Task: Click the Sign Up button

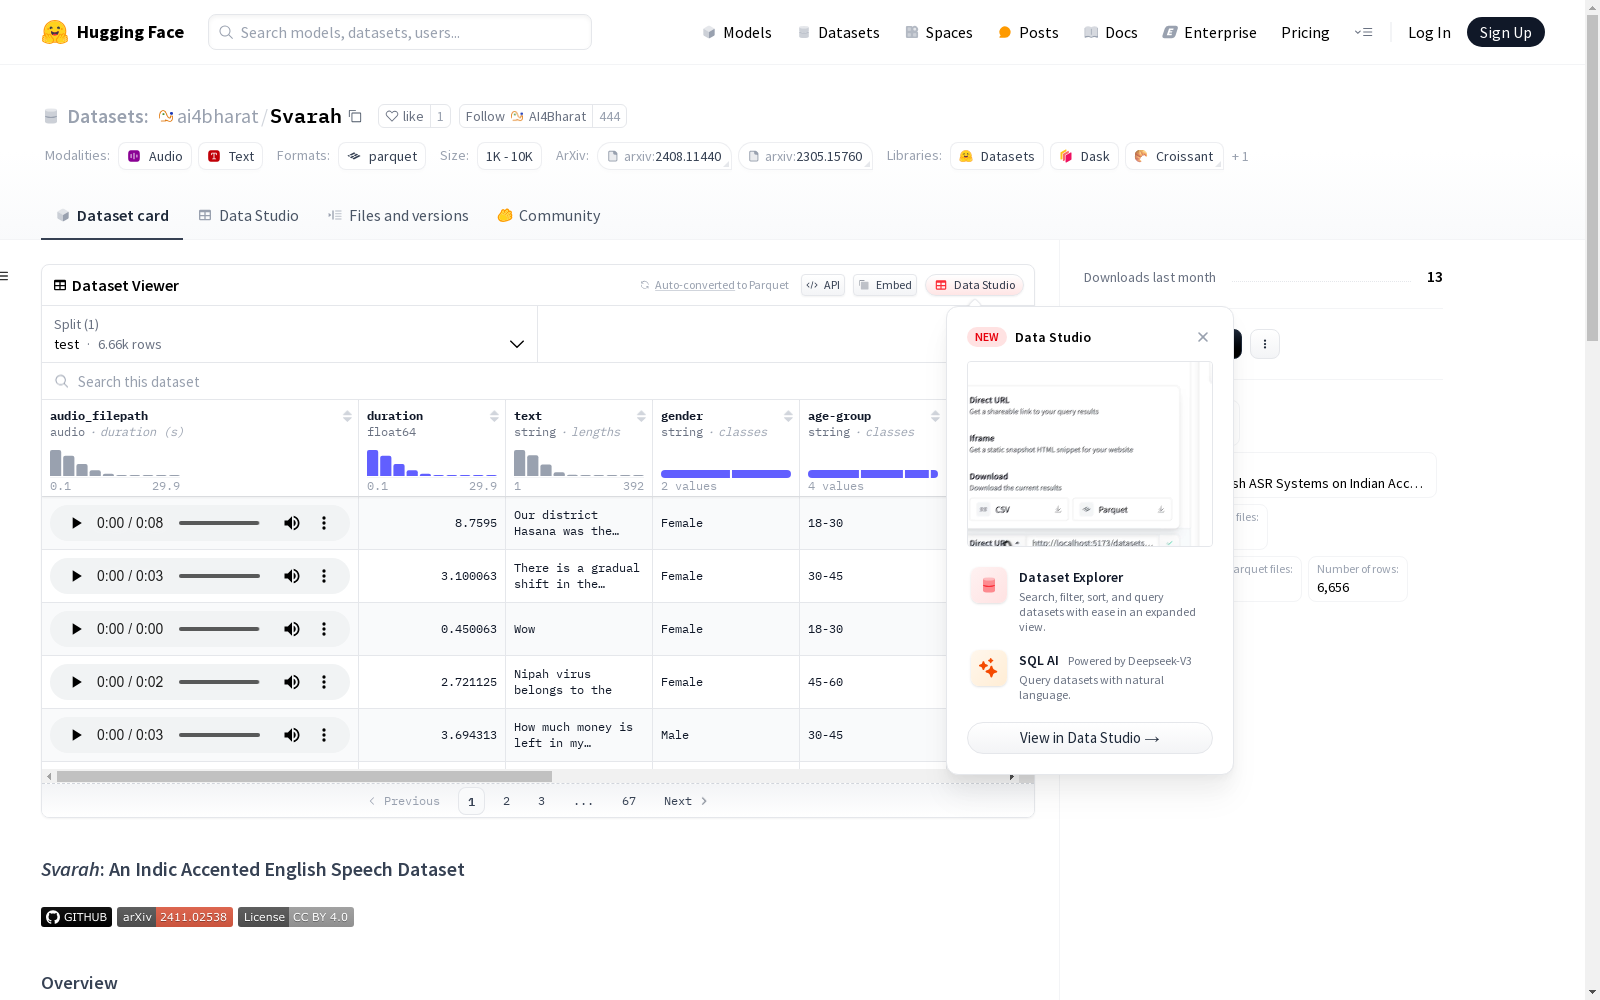Action: tap(1506, 32)
